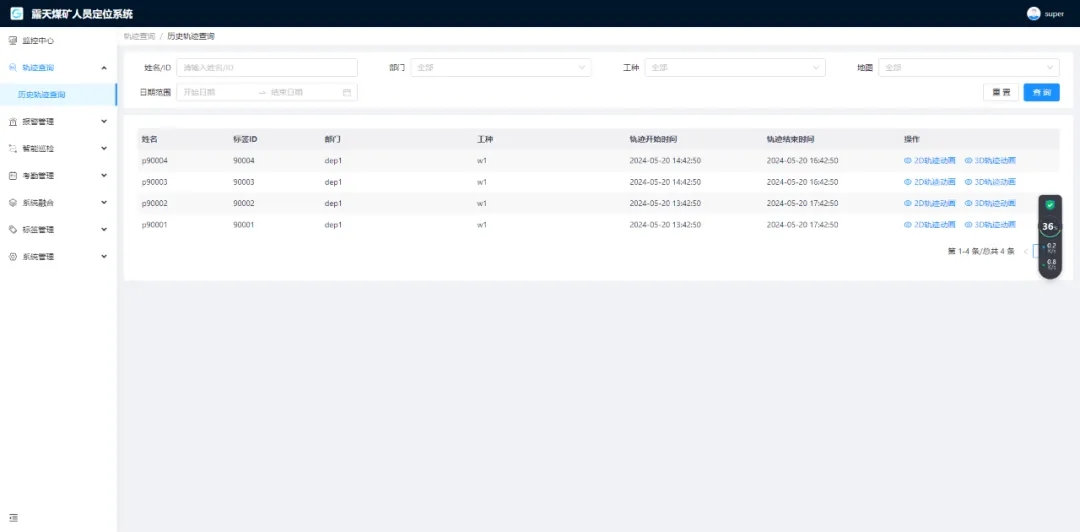View 2D轨迹动画 for p90002

point(930,203)
